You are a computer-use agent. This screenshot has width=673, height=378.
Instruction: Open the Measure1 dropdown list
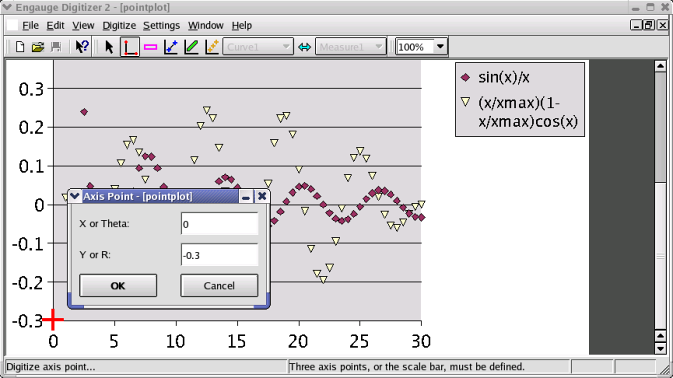tap(351, 47)
